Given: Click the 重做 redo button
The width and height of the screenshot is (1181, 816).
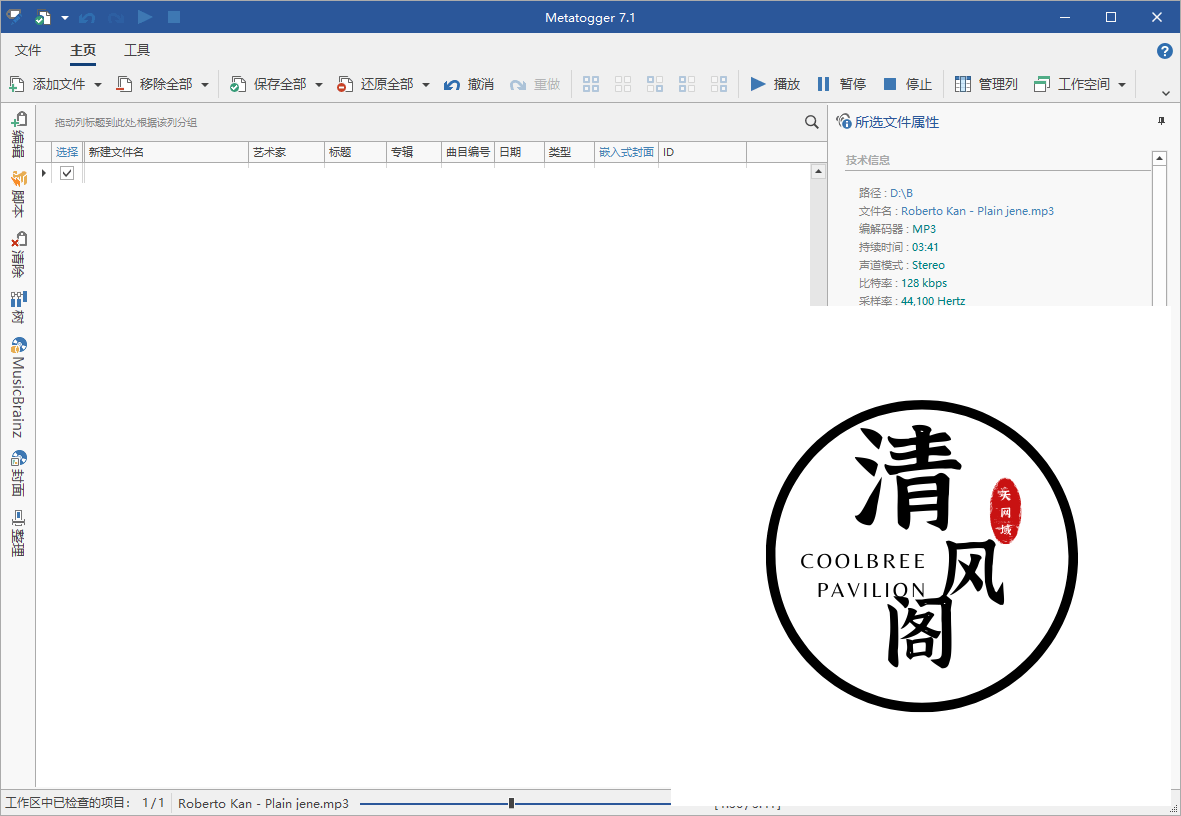Looking at the screenshot, I should click(535, 84).
